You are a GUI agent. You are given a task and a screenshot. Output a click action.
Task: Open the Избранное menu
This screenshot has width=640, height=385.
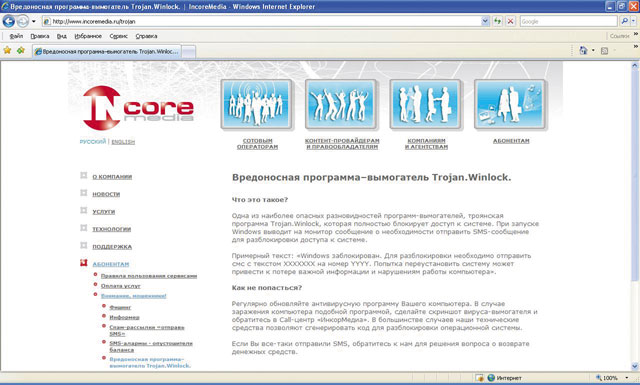pyautogui.click(x=88, y=36)
